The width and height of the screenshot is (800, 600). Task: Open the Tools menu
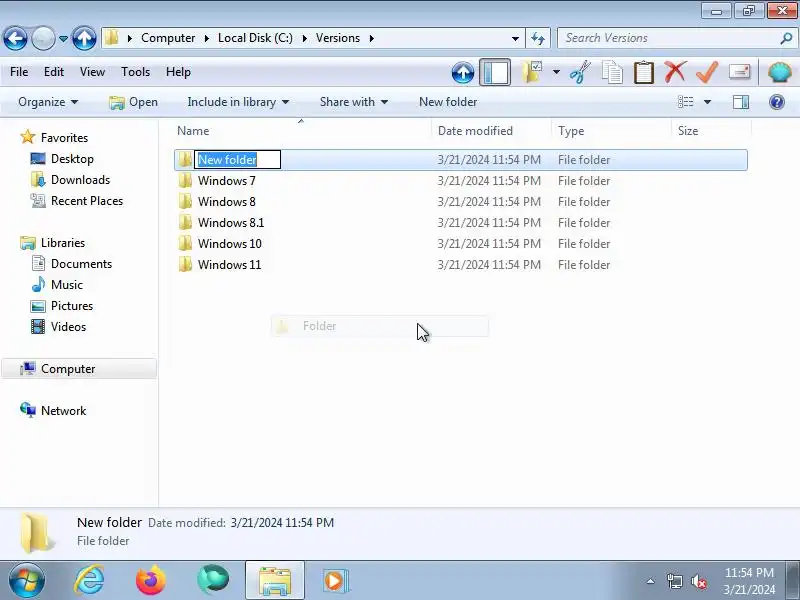[x=135, y=72]
